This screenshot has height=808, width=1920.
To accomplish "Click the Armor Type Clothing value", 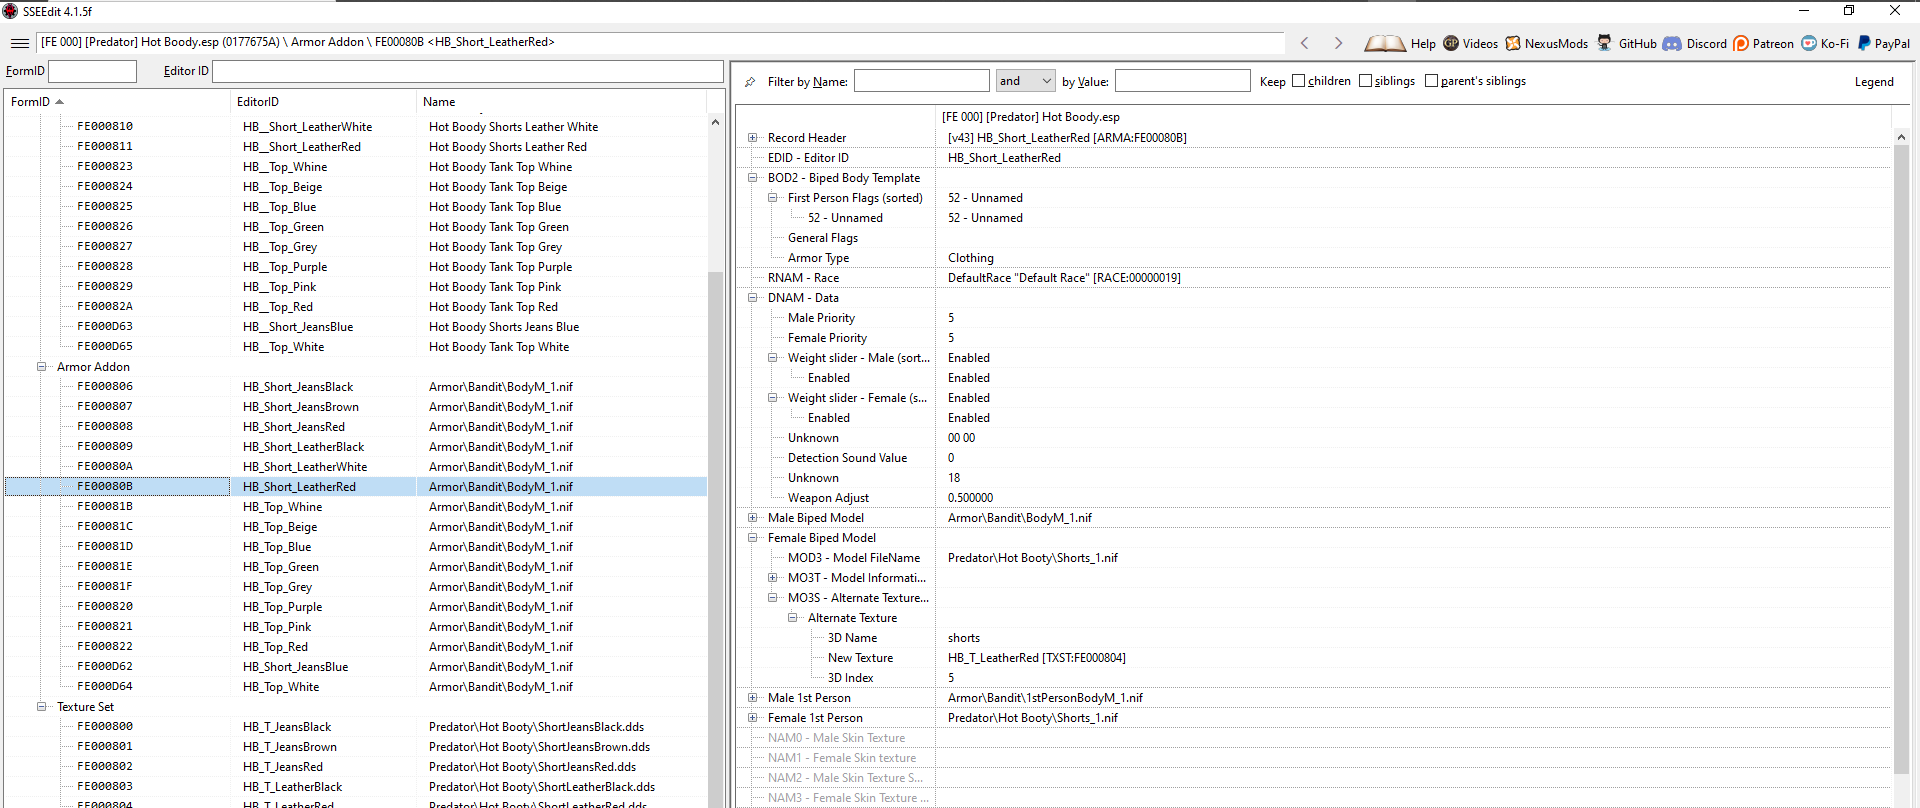I will [970, 258].
